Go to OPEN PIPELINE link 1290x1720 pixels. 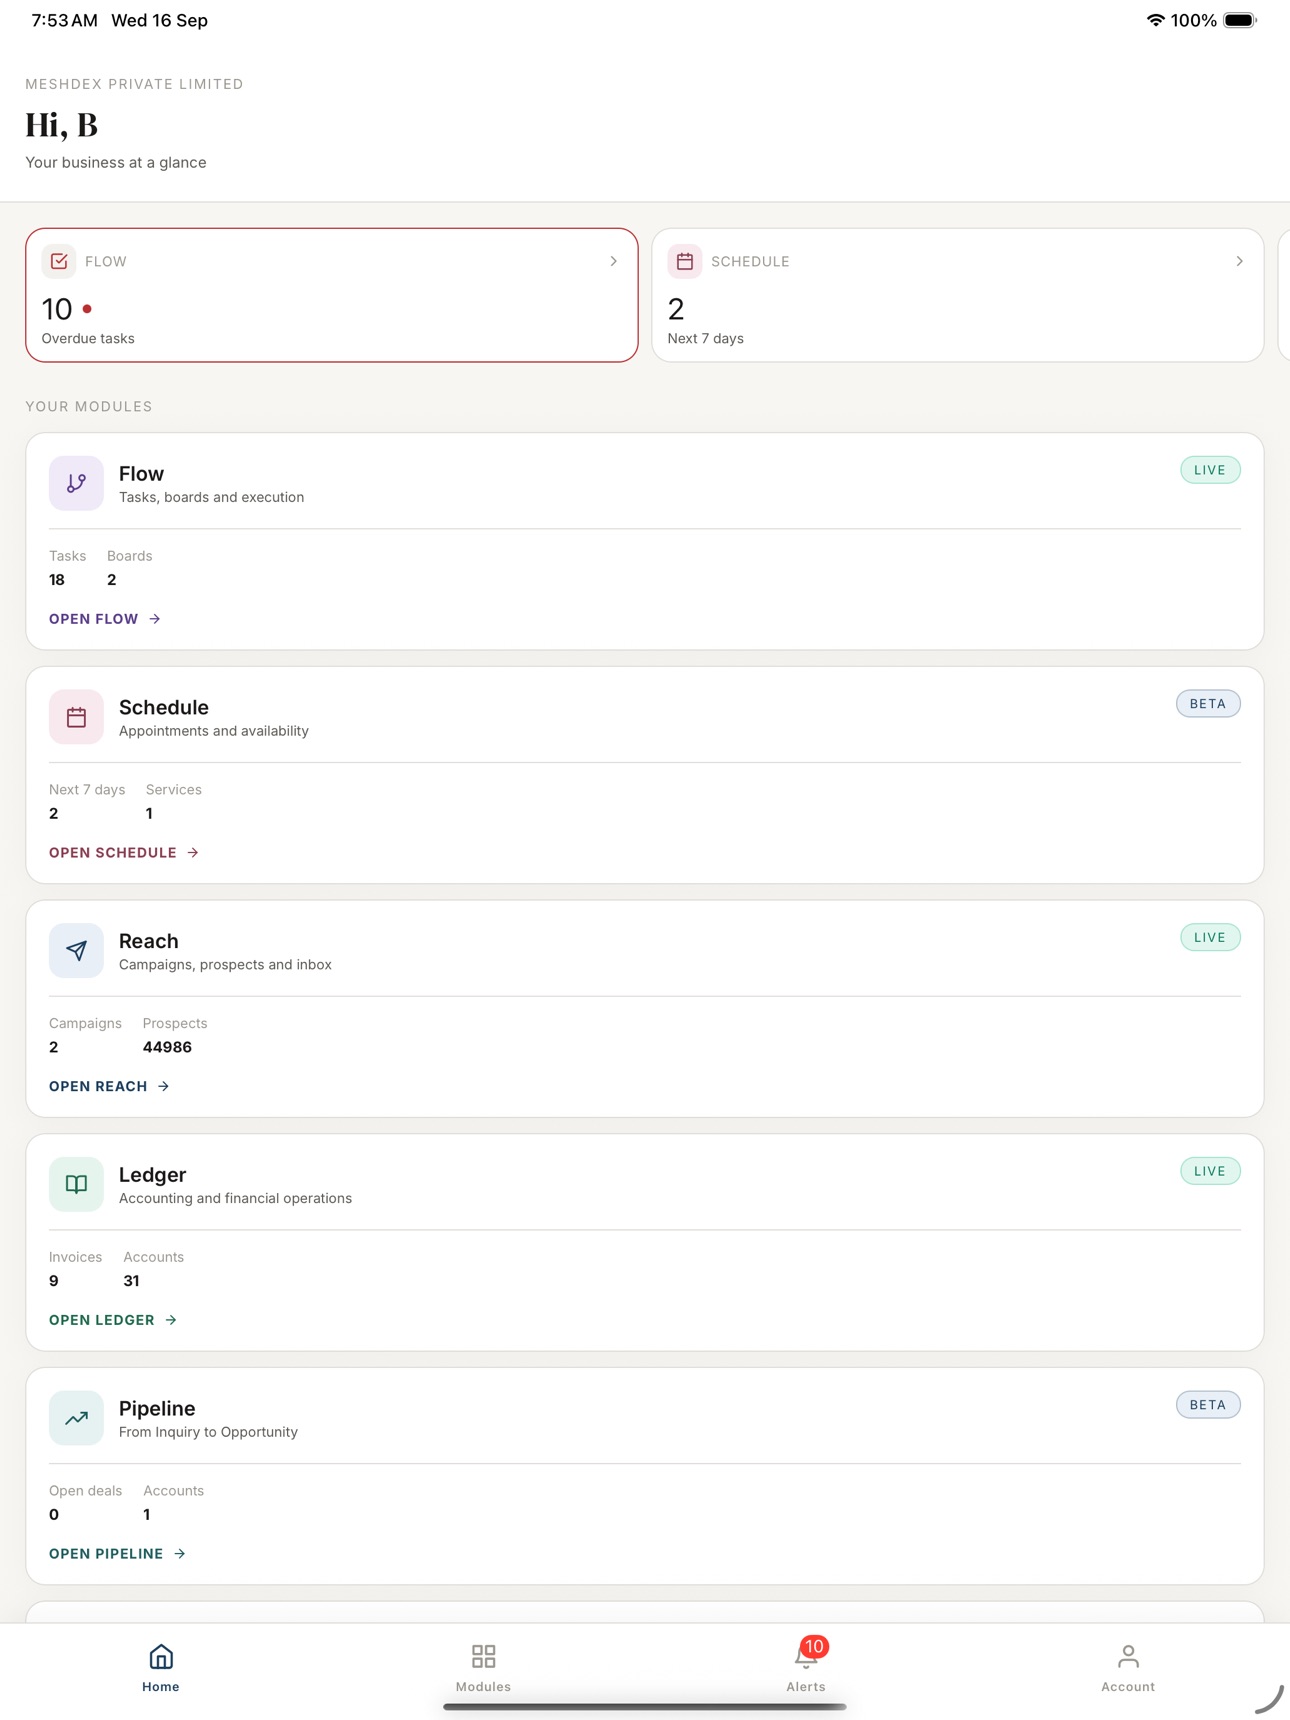coord(118,1554)
